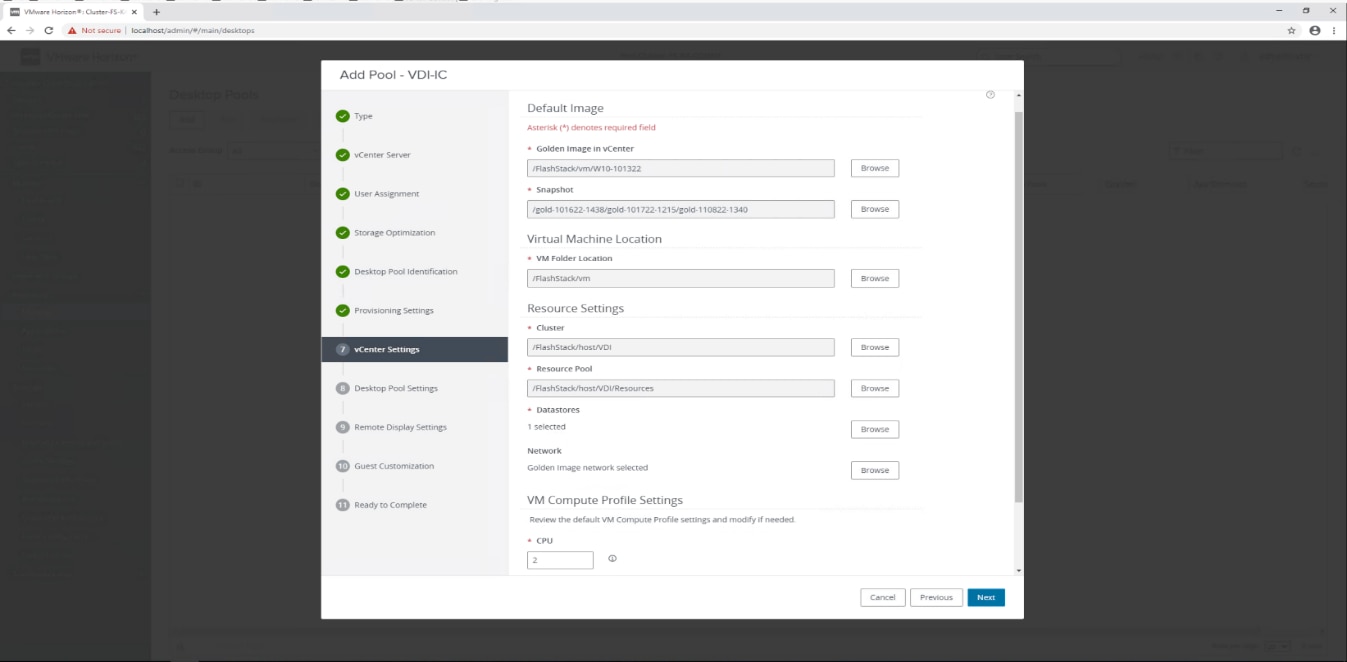Click the 'Add Pool - VDI-IC' title

393,75
